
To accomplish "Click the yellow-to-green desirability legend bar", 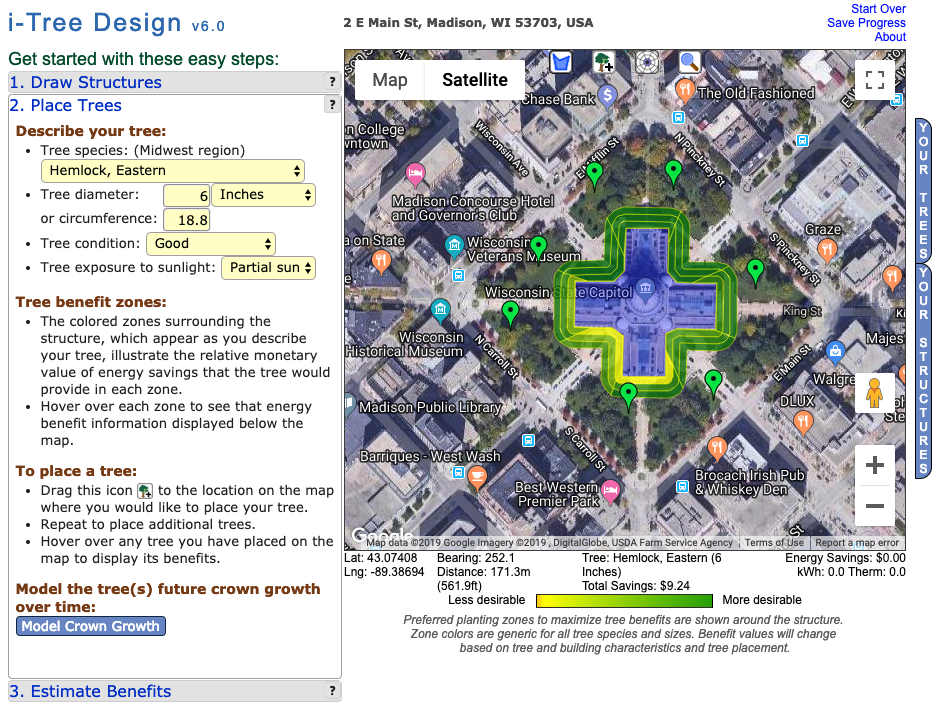I will [x=624, y=601].
